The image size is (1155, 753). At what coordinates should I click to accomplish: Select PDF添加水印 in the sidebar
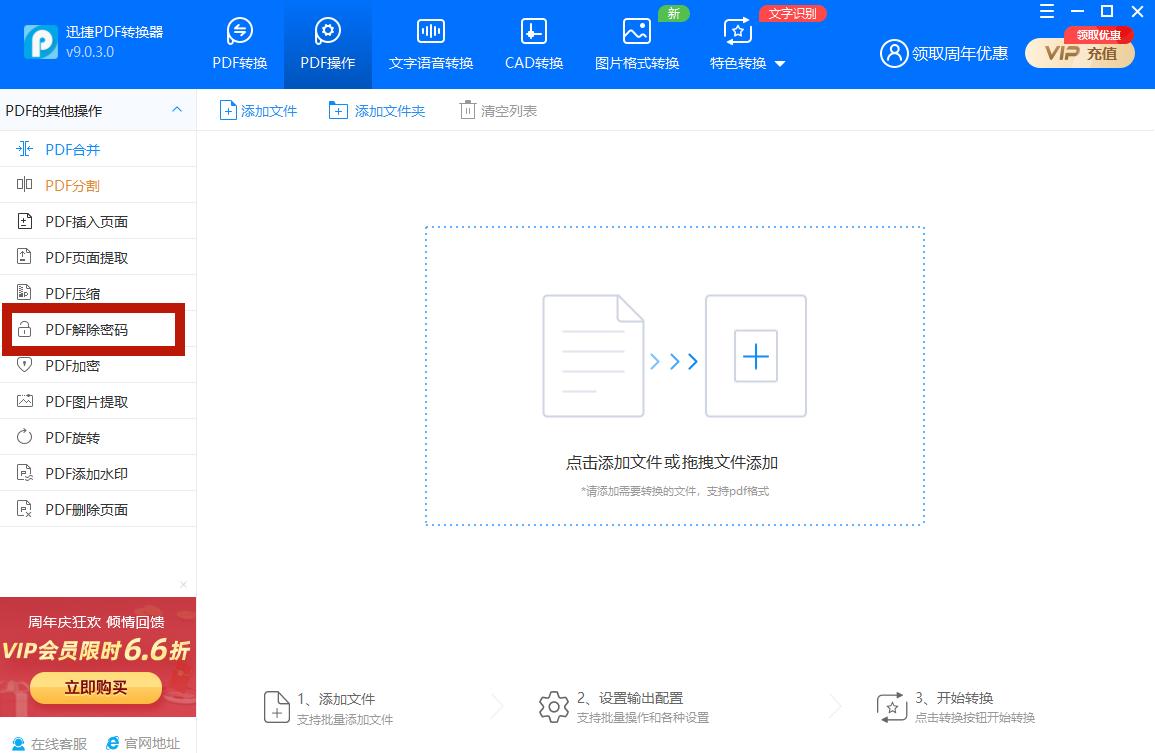(x=82, y=472)
